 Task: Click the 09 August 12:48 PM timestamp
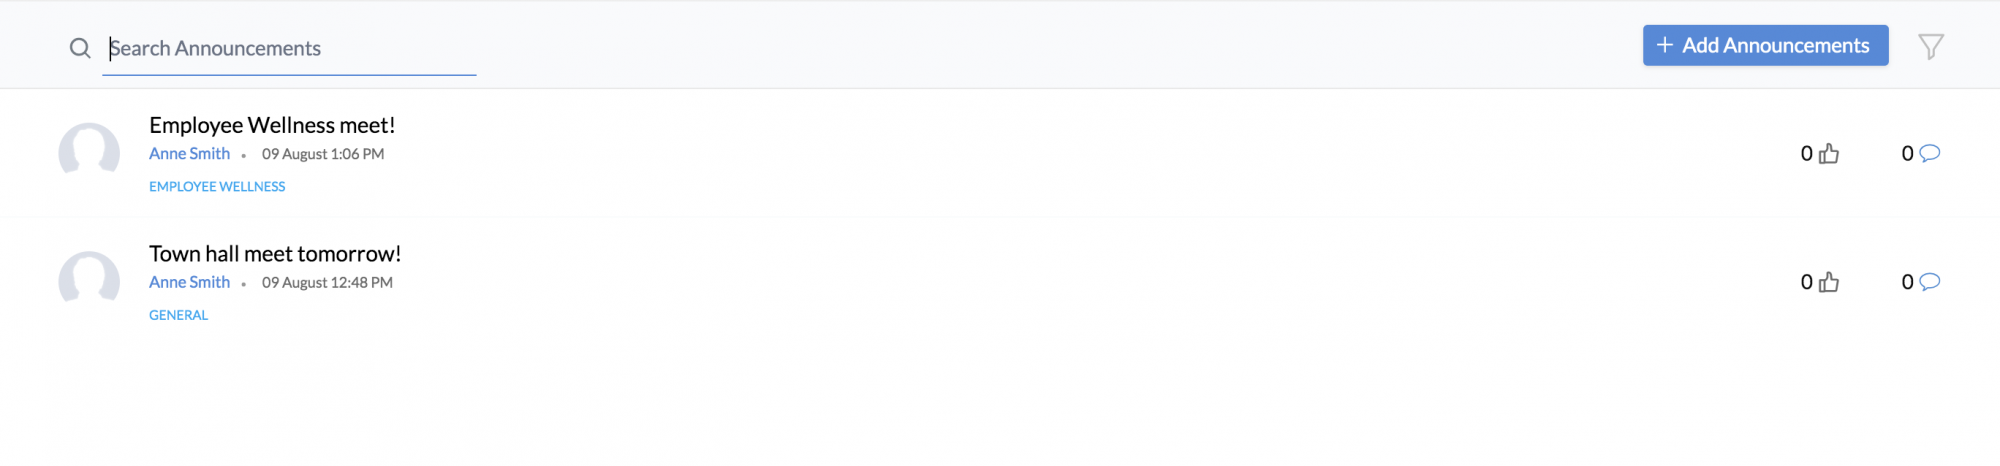tap(327, 283)
